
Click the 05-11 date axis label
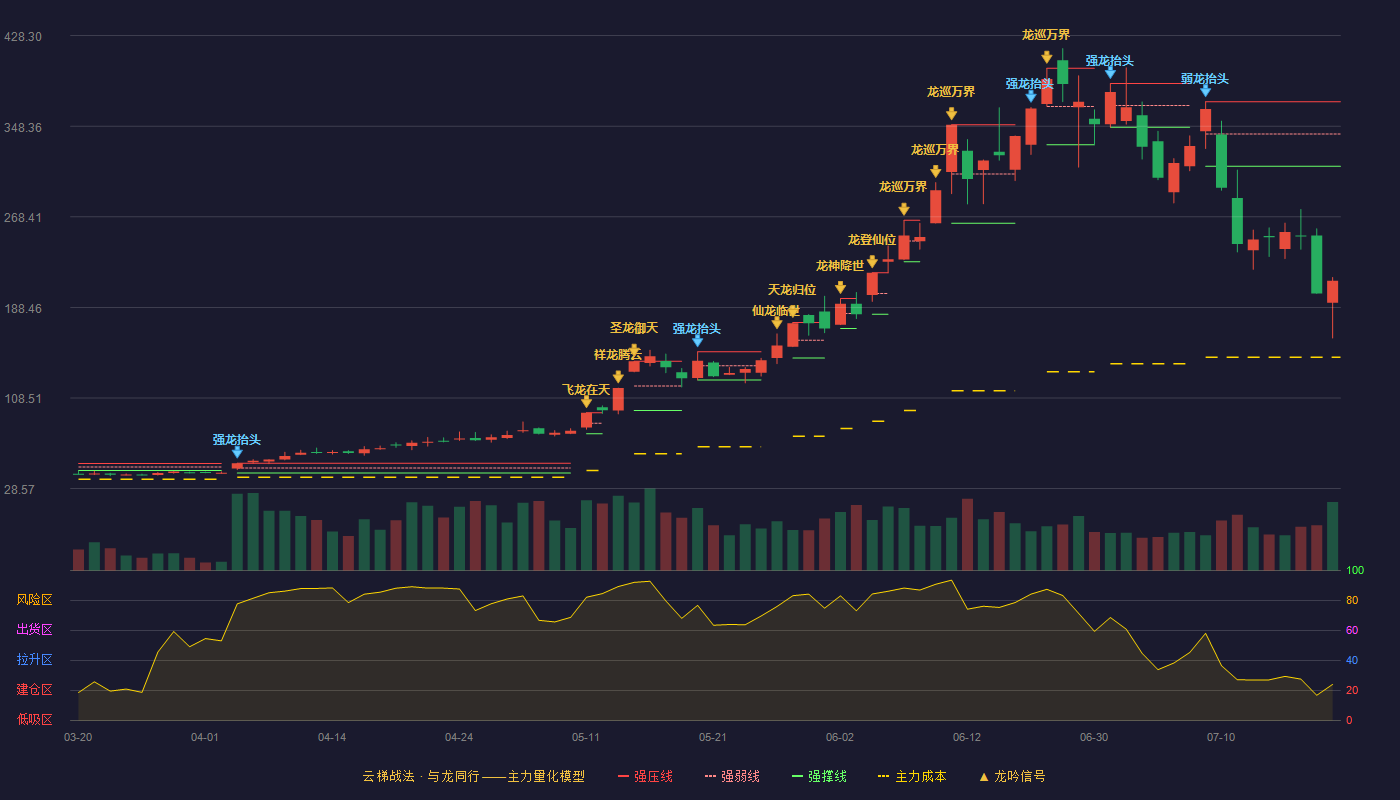coord(586,737)
